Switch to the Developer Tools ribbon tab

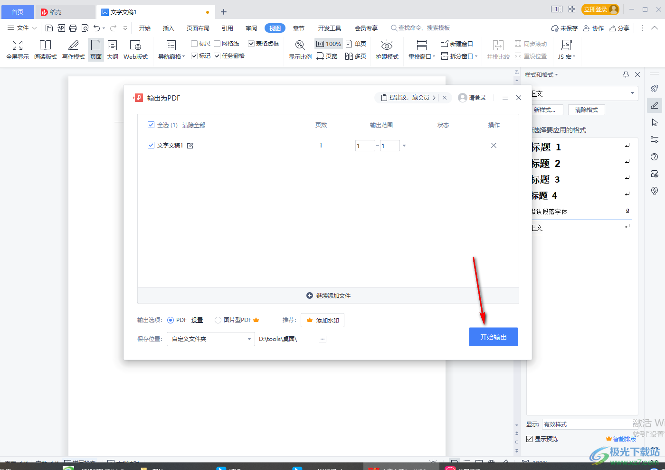click(x=330, y=28)
